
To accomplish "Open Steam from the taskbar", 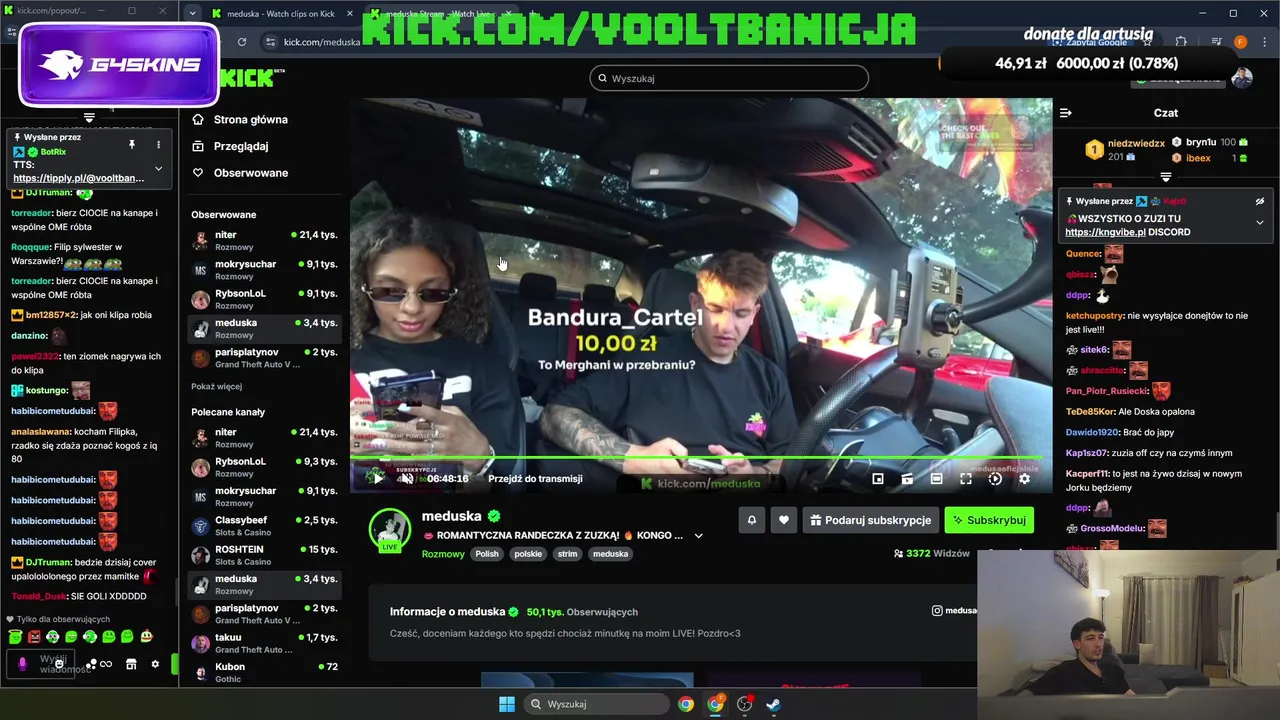I will (774, 704).
